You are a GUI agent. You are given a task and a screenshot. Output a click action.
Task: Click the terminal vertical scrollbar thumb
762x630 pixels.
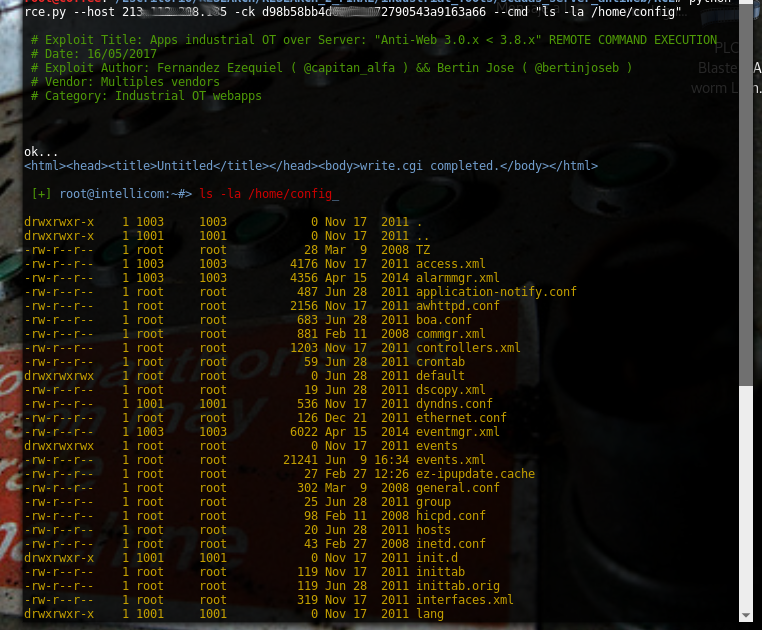(x=745, y=193)
